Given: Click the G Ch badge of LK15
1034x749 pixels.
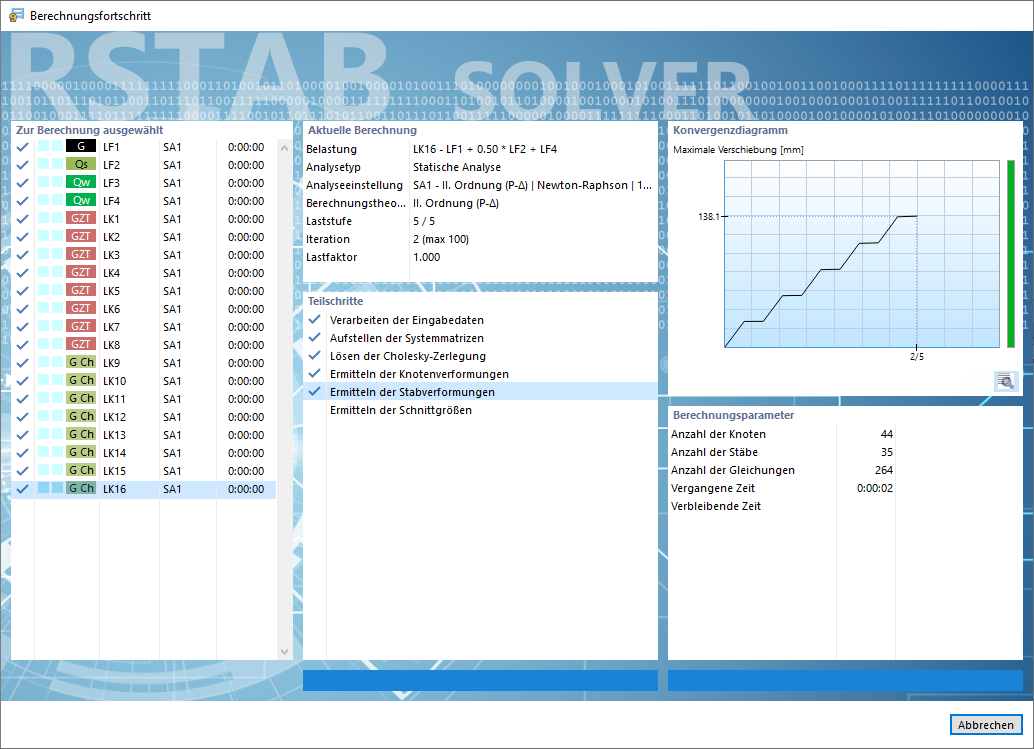Looking at the screenshot, I should pyautogui.click(x=81, y=470).
